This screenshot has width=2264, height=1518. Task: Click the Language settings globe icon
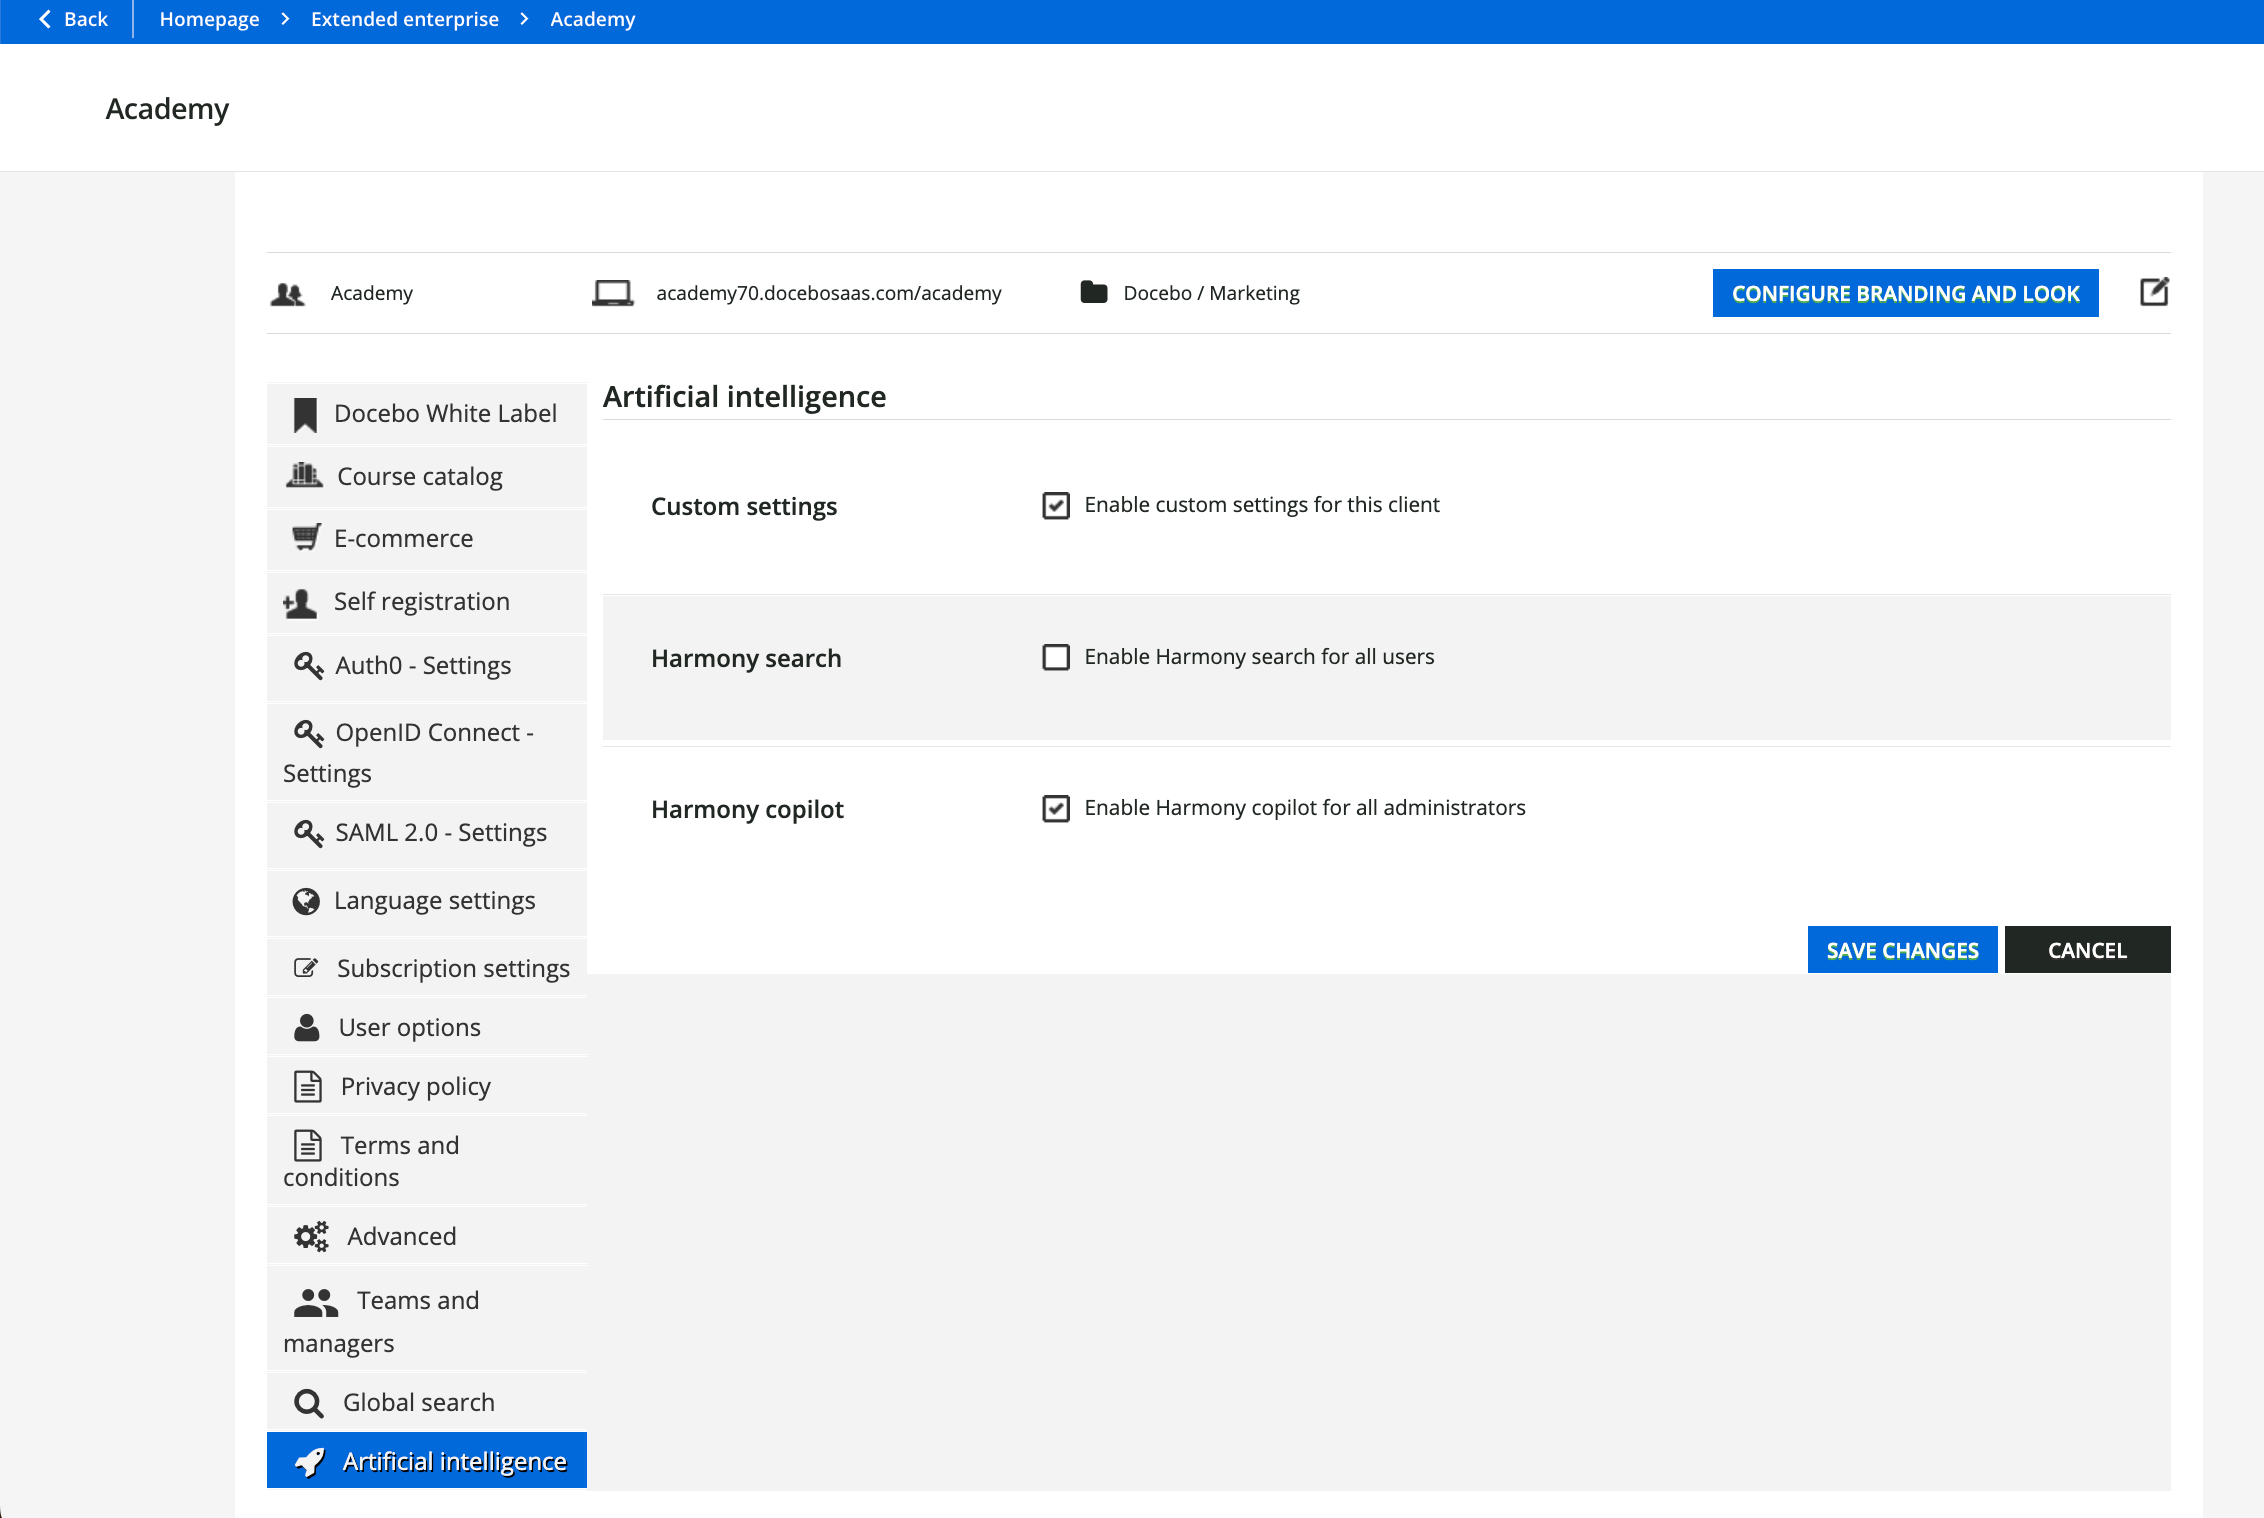pos(306,901)
